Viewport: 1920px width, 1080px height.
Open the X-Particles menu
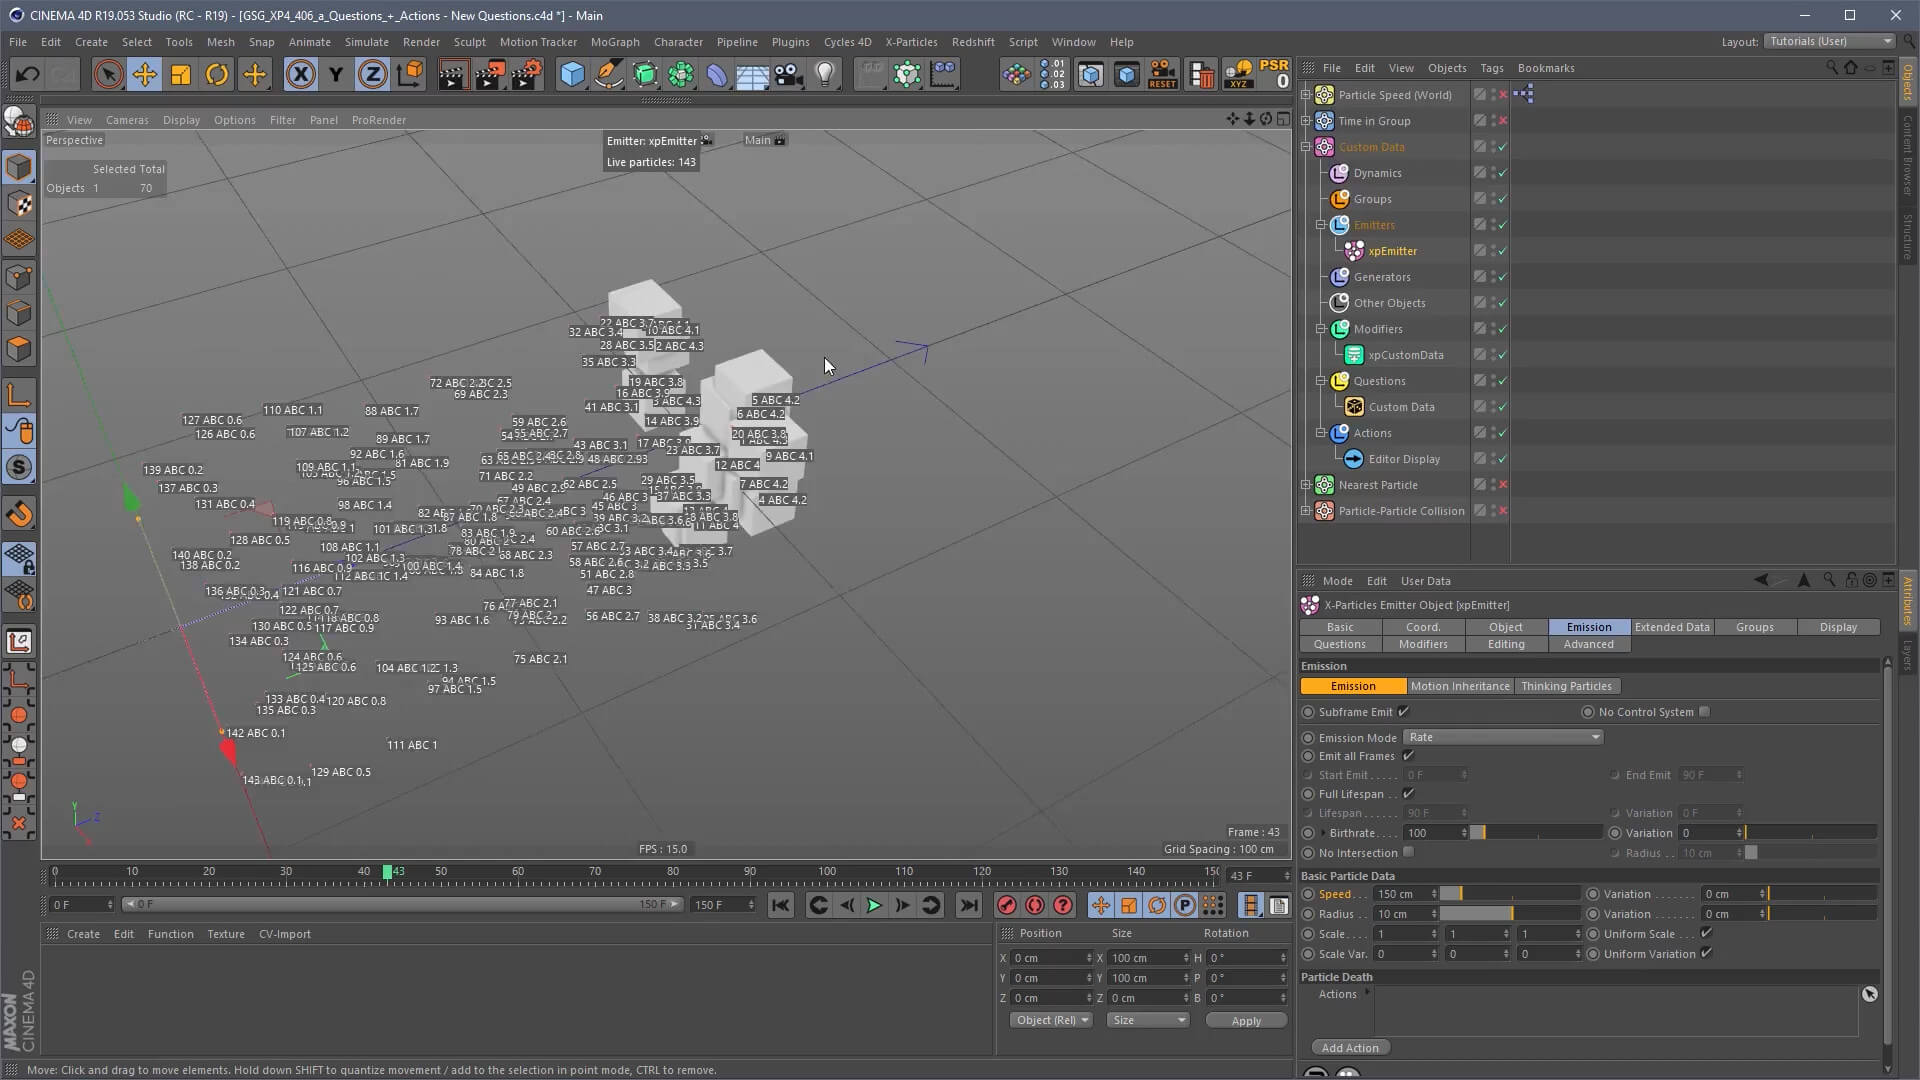click(x=910, y=42)
